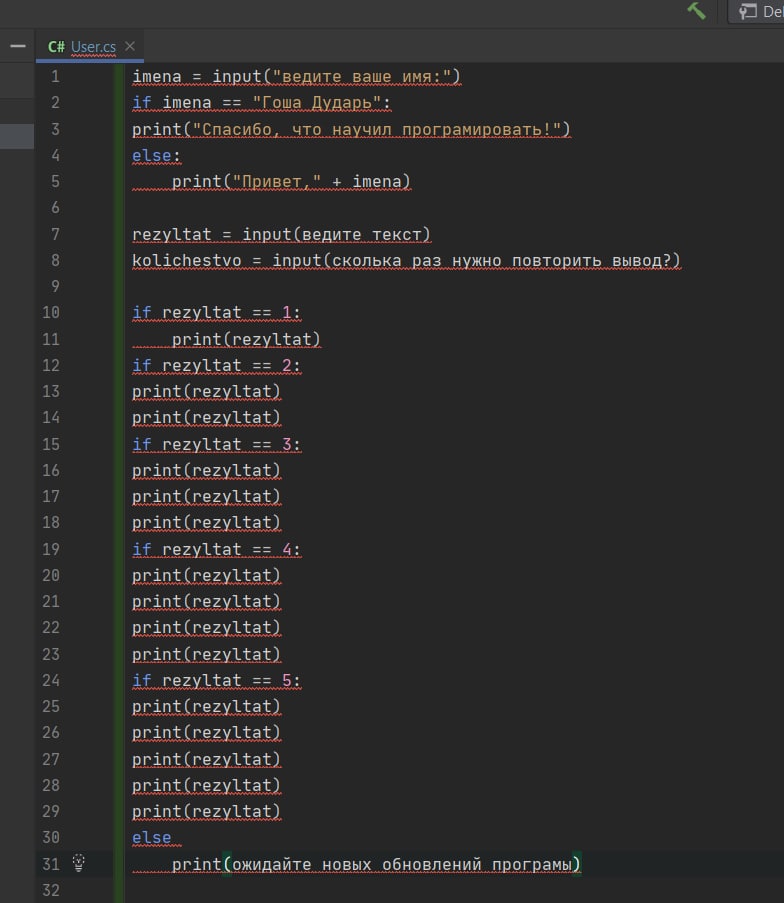Click line number 32 in the gutter
784x903 pixels.
click(x=51, y=890)
